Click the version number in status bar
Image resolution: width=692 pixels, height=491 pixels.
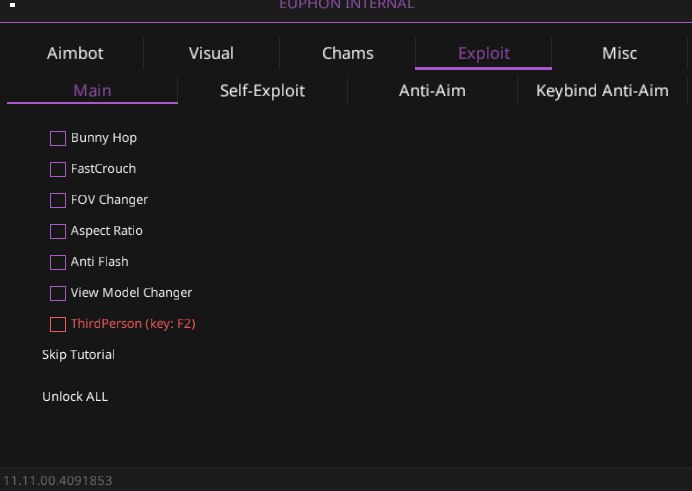click(56, 480)
